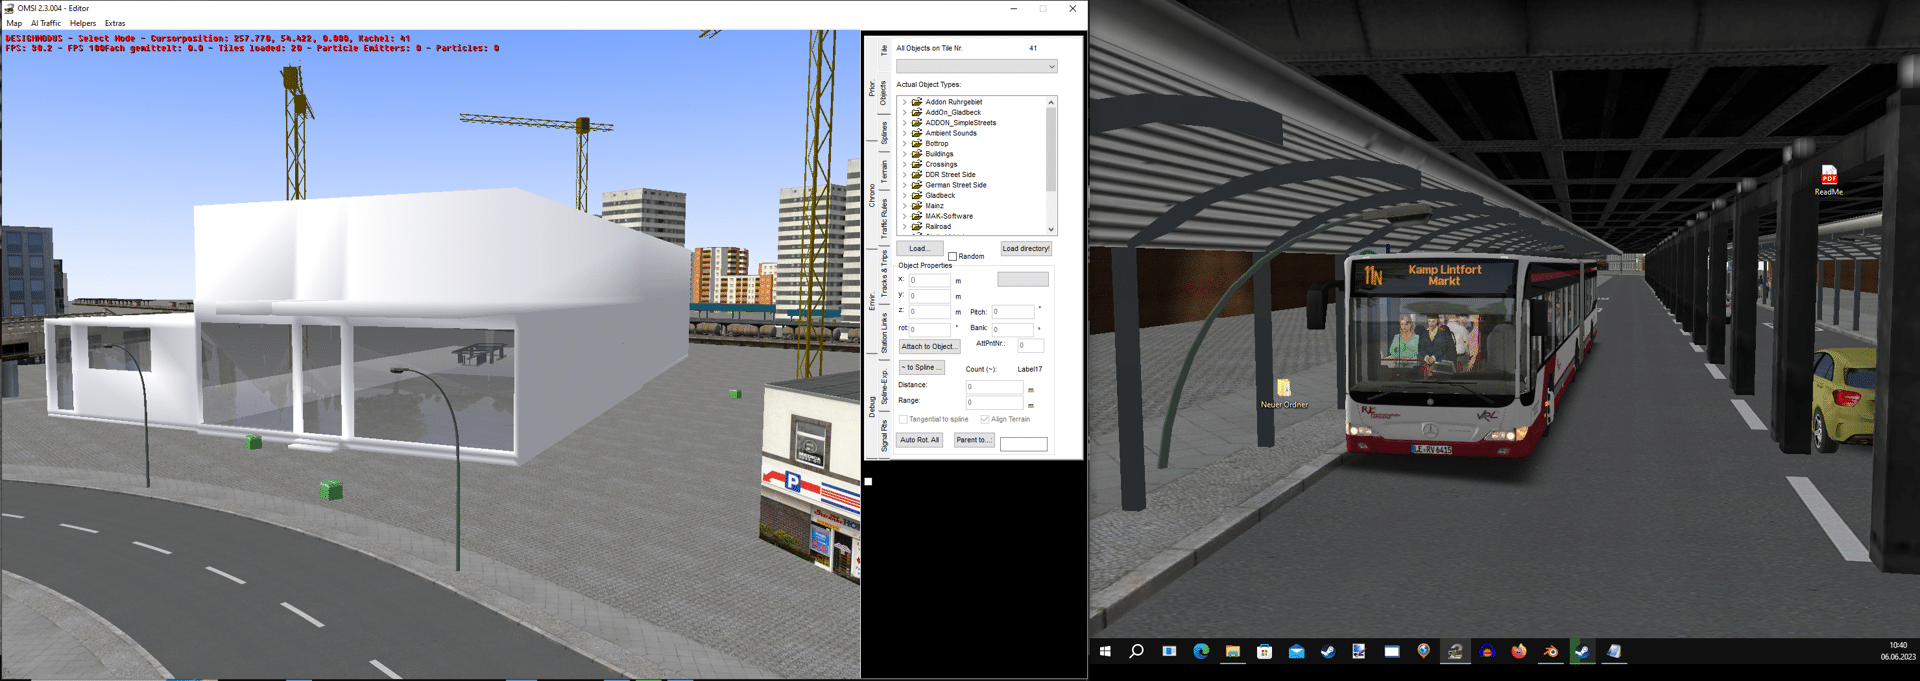Viewport: 1920px width, 681px height.
Task: Open the All Objects on Tile dropdown
Action: point(976,67)
